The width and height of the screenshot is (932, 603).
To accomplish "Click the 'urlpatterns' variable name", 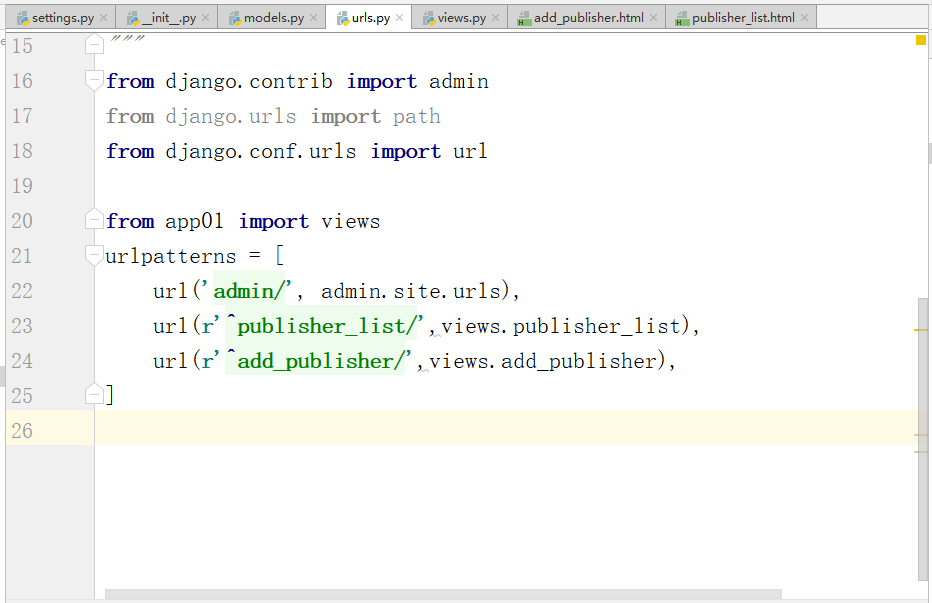I will click(x=171, y=256).
